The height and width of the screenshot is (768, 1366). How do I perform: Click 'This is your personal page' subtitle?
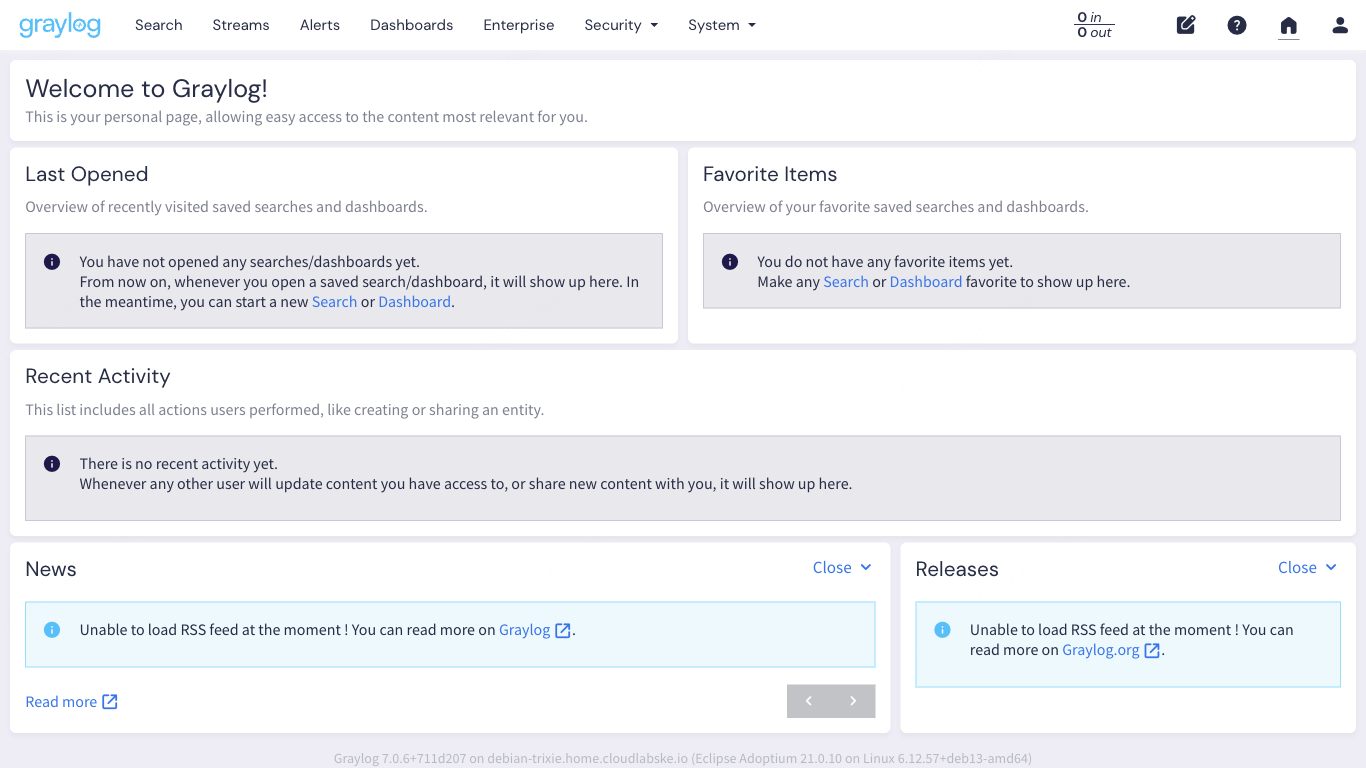306,117
